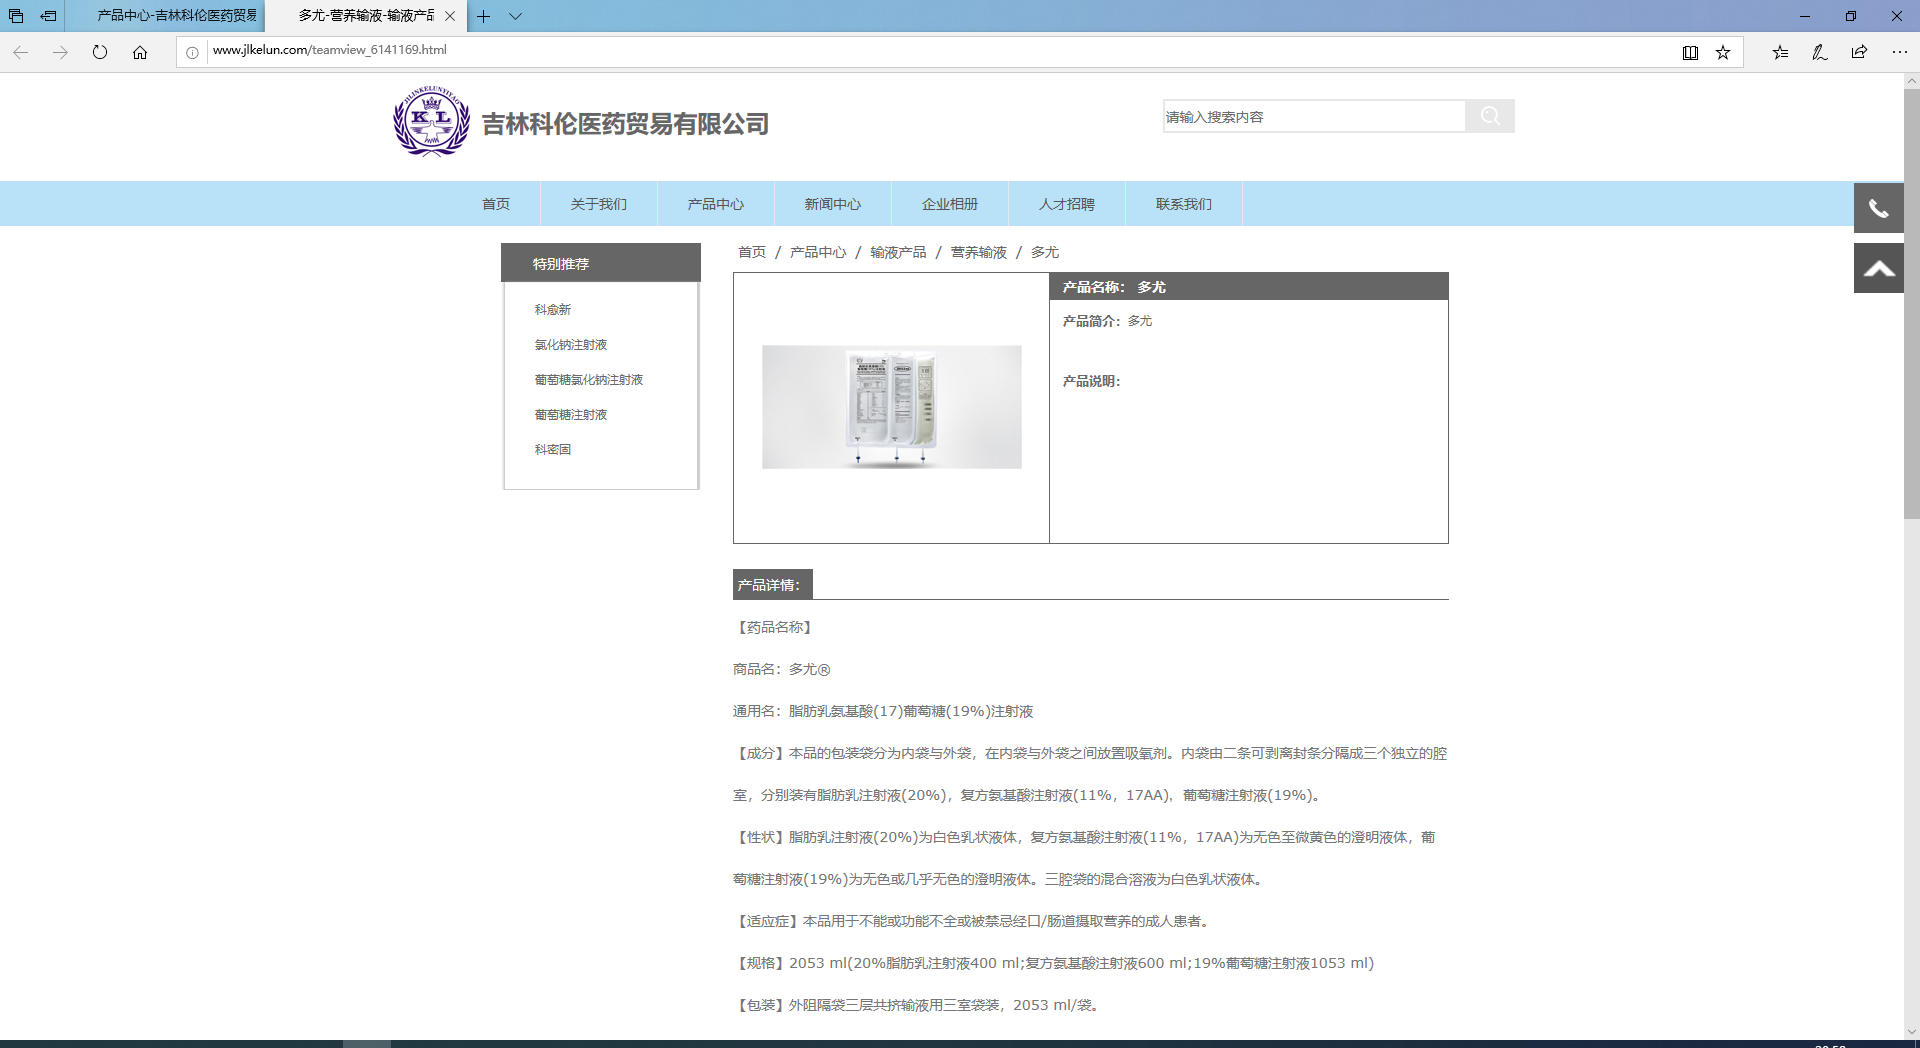Click the scrollbar down arrow
1920x1048 pixels.
(1911, 1031)
